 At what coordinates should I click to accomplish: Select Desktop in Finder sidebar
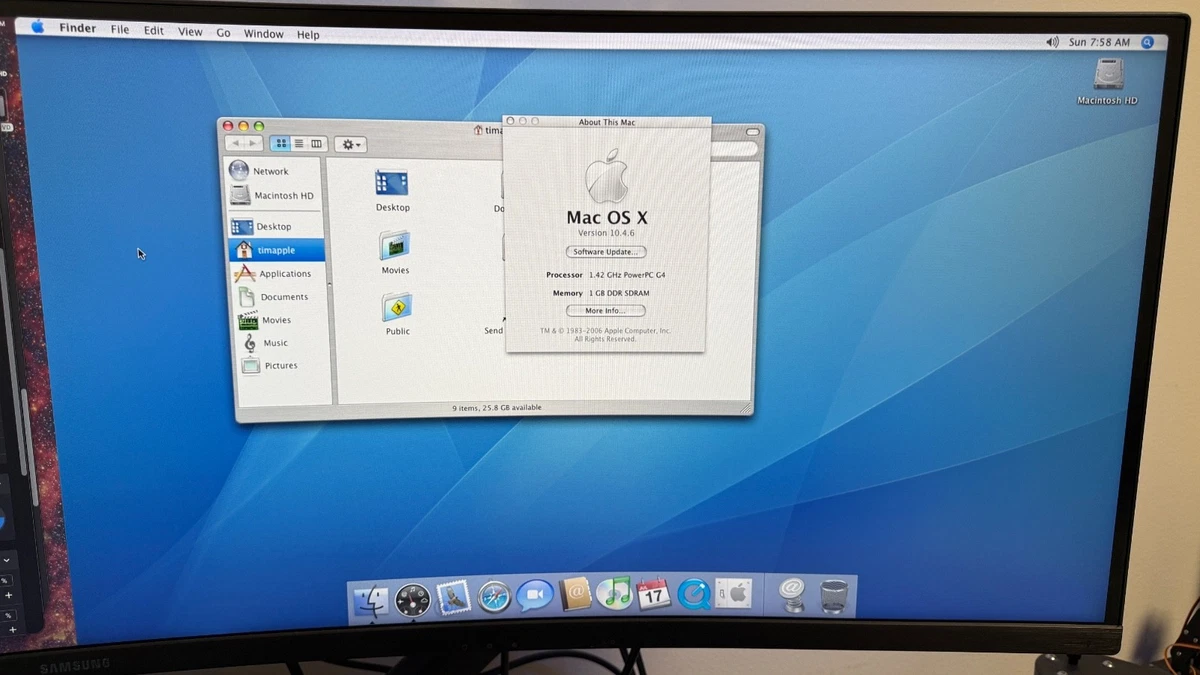point(275,226)
